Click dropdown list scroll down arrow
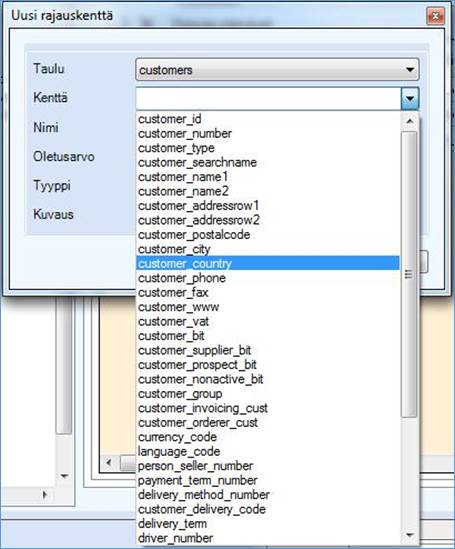 (x=409, y=535)
